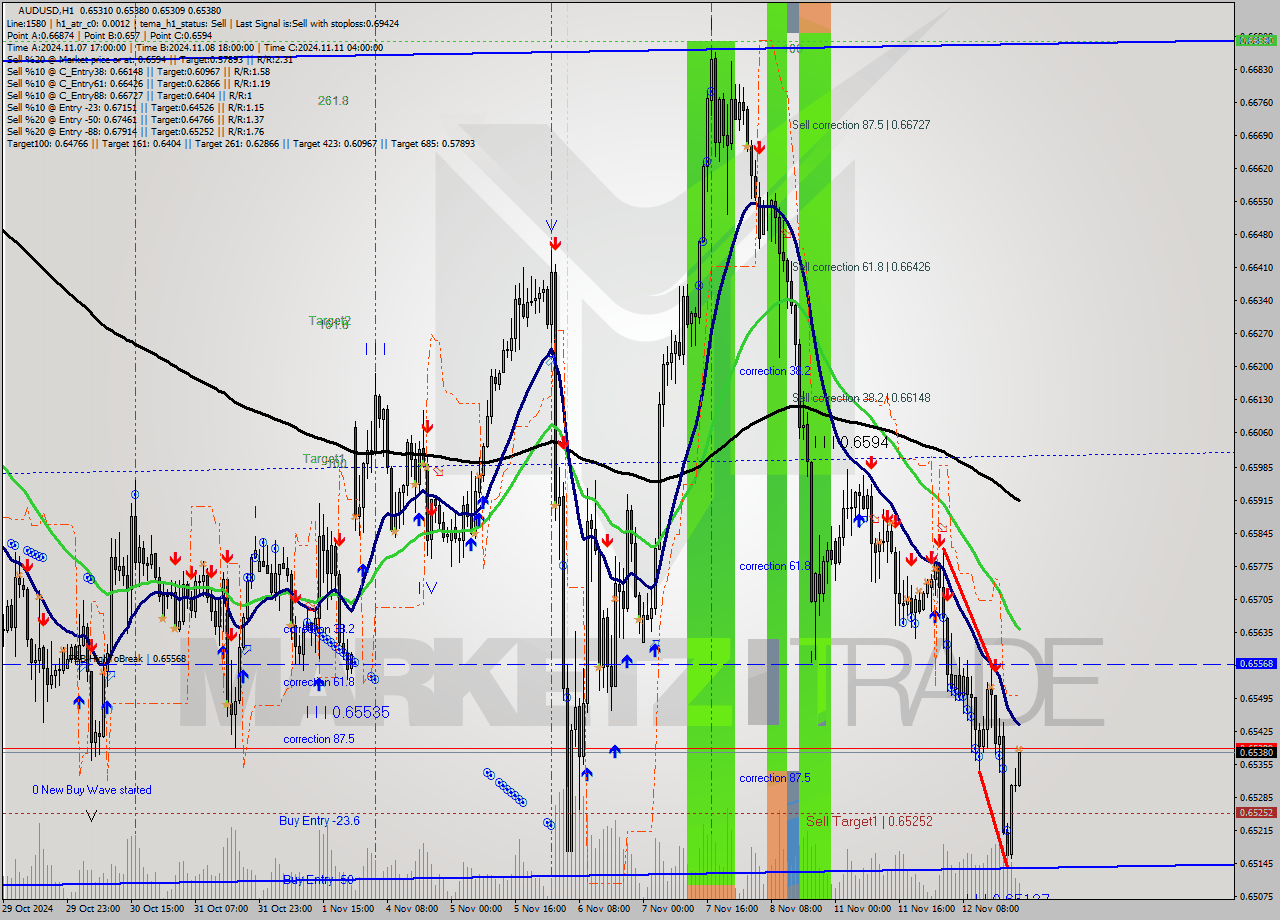
Task: Click the 'FSB-HighToBreak | 0.65568' label
Action: pyautogui.click(x=127, y=659)
